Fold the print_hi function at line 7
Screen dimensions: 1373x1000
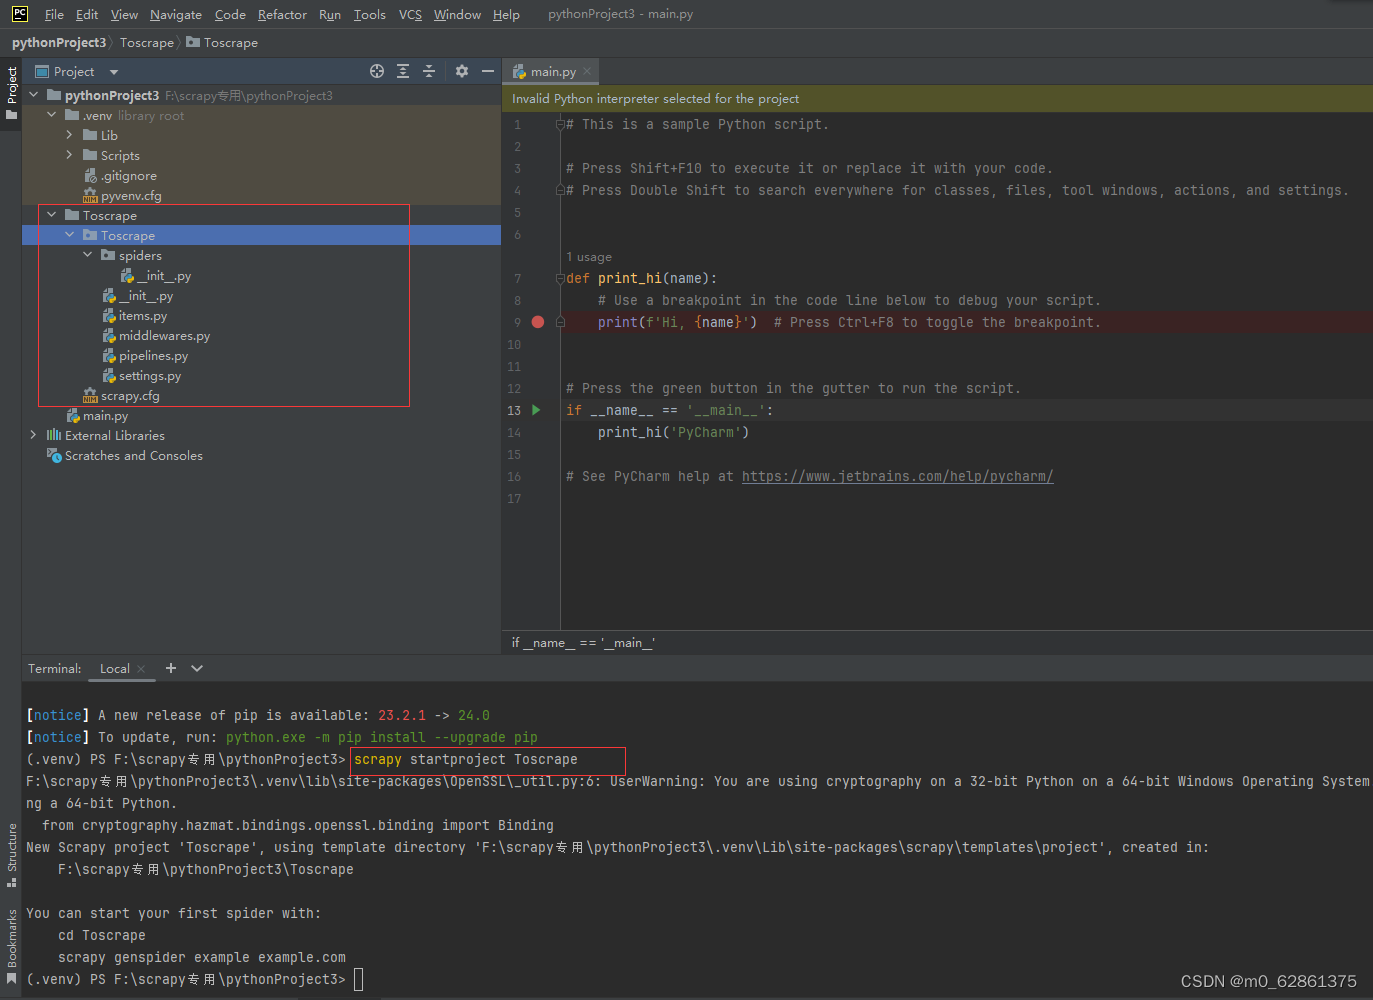[560, 278]
